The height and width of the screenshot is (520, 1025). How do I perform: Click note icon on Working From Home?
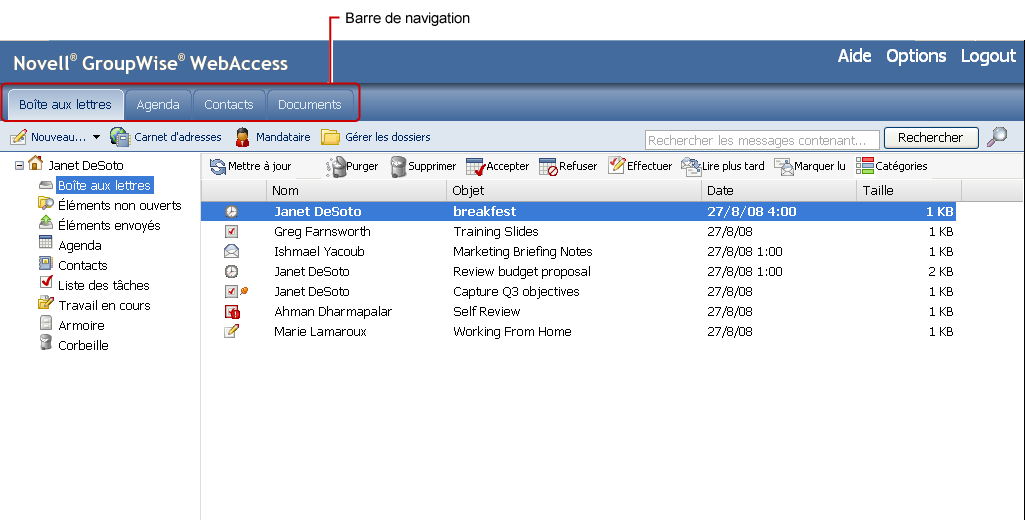231,331
